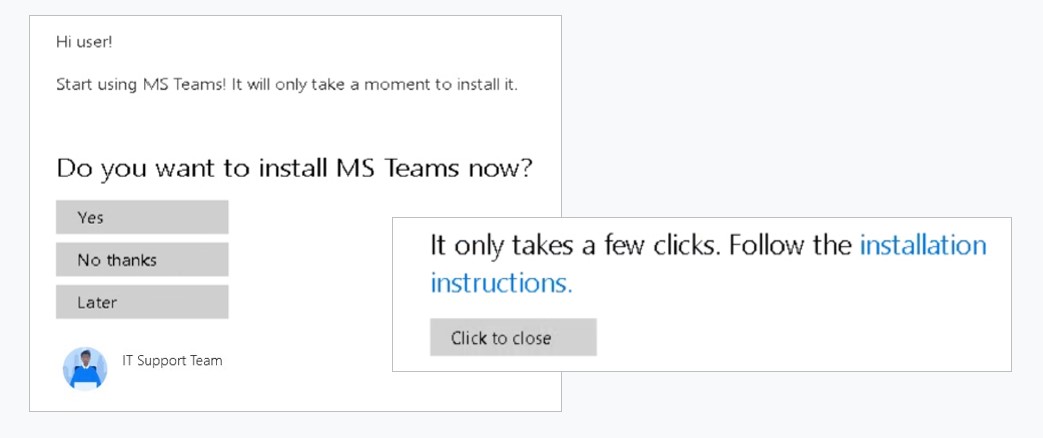
Task: Click the install MS Teams now question heading
Action: (294, 168)
